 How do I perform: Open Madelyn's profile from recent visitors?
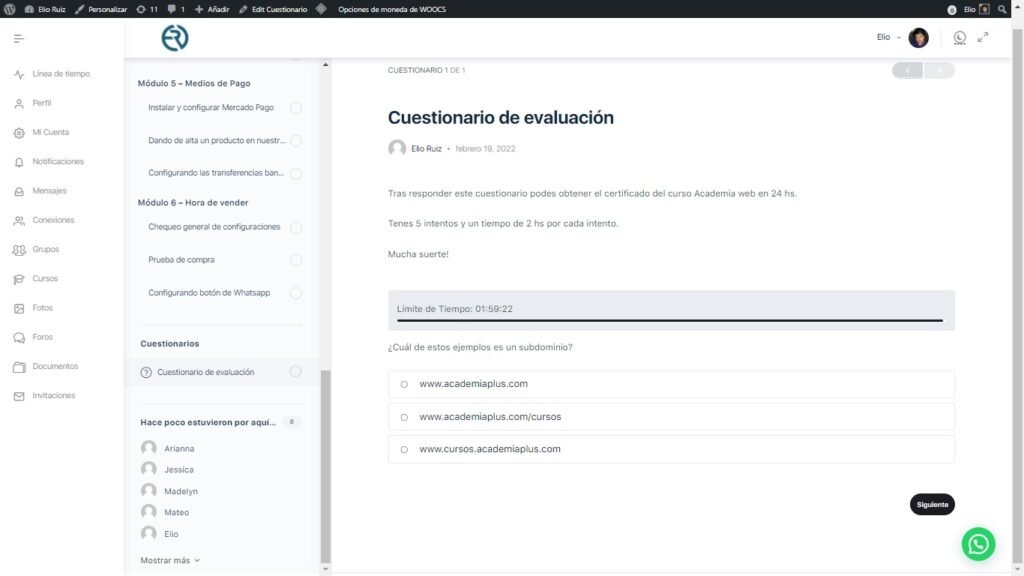[181, 491]
